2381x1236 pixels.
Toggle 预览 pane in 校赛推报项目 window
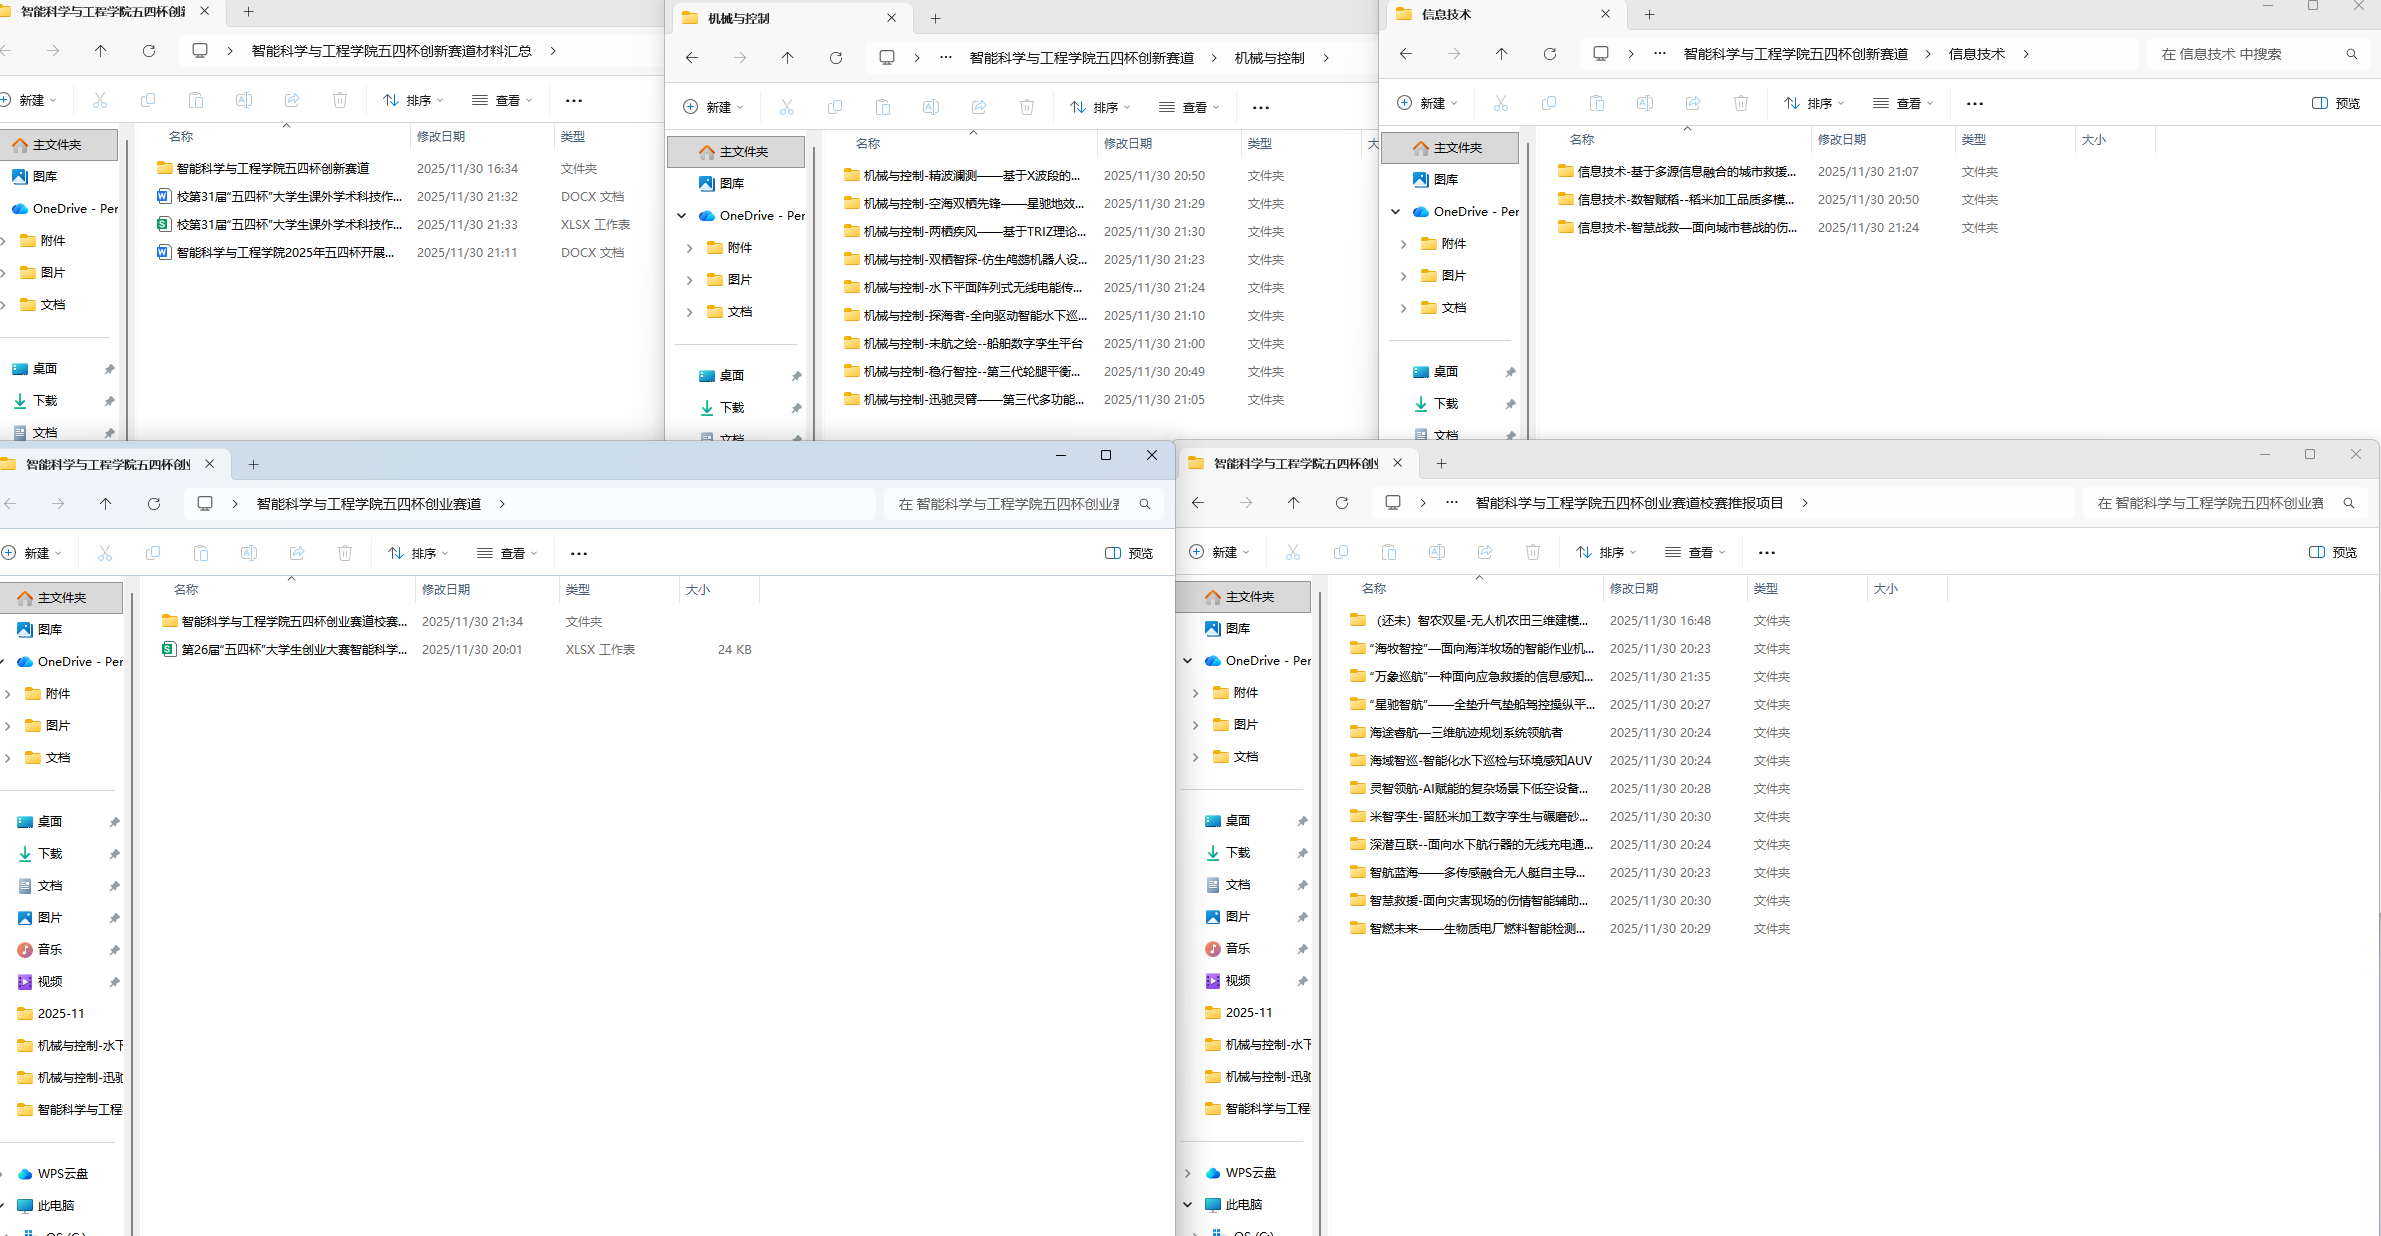2333,552
